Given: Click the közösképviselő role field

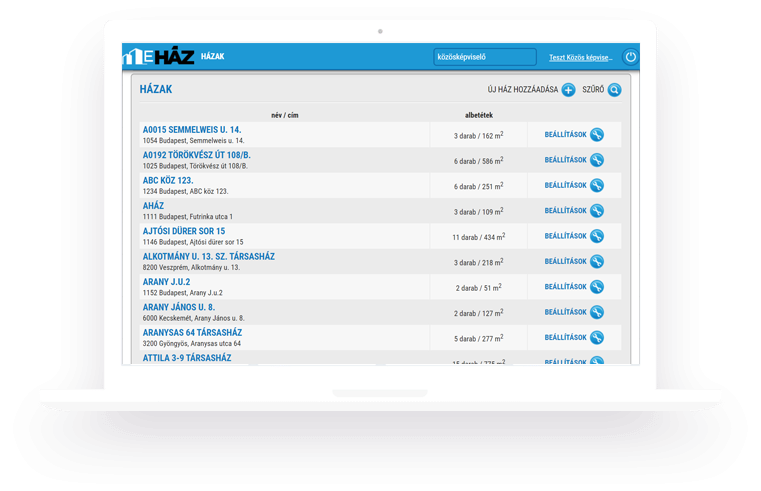Looking at the screenshot, I should pyautogui.click(x=471, y=57).
